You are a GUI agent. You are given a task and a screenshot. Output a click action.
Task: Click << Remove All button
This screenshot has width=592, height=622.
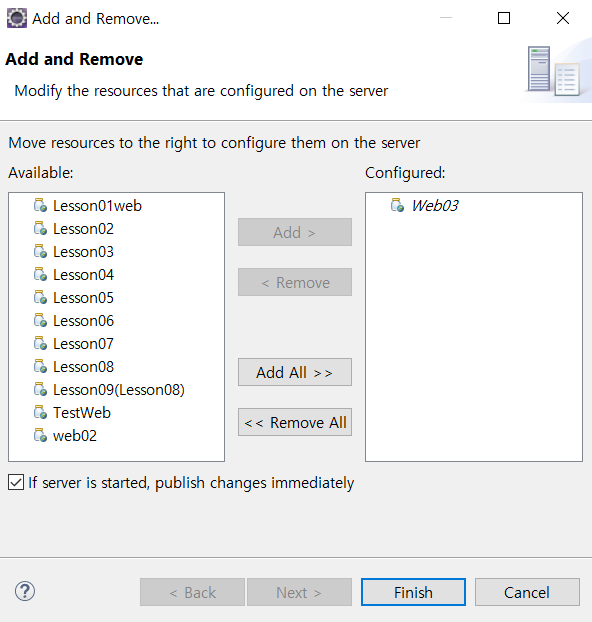pyautogui.click(x=295, y=422)
